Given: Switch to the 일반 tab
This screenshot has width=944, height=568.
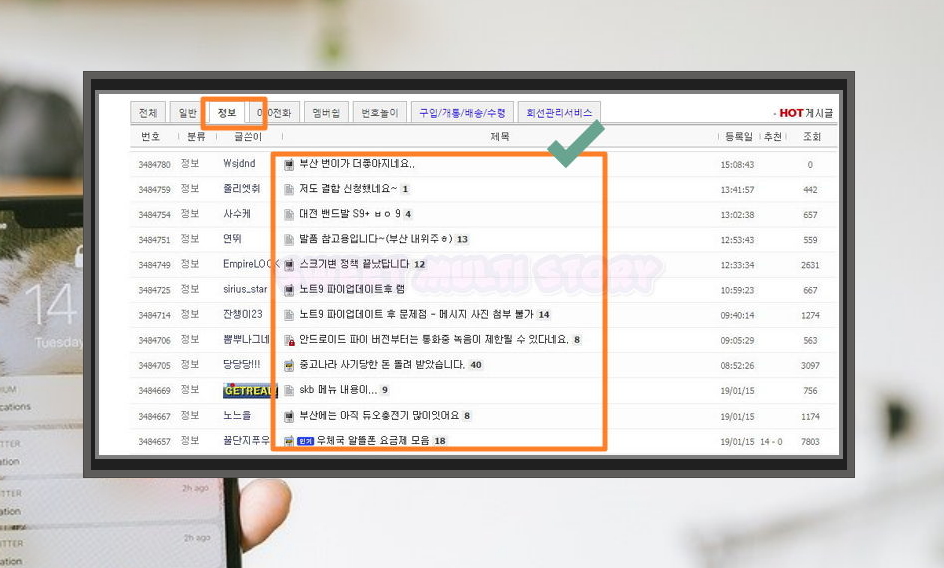Looking at the screenshot, I should [187, 113].
